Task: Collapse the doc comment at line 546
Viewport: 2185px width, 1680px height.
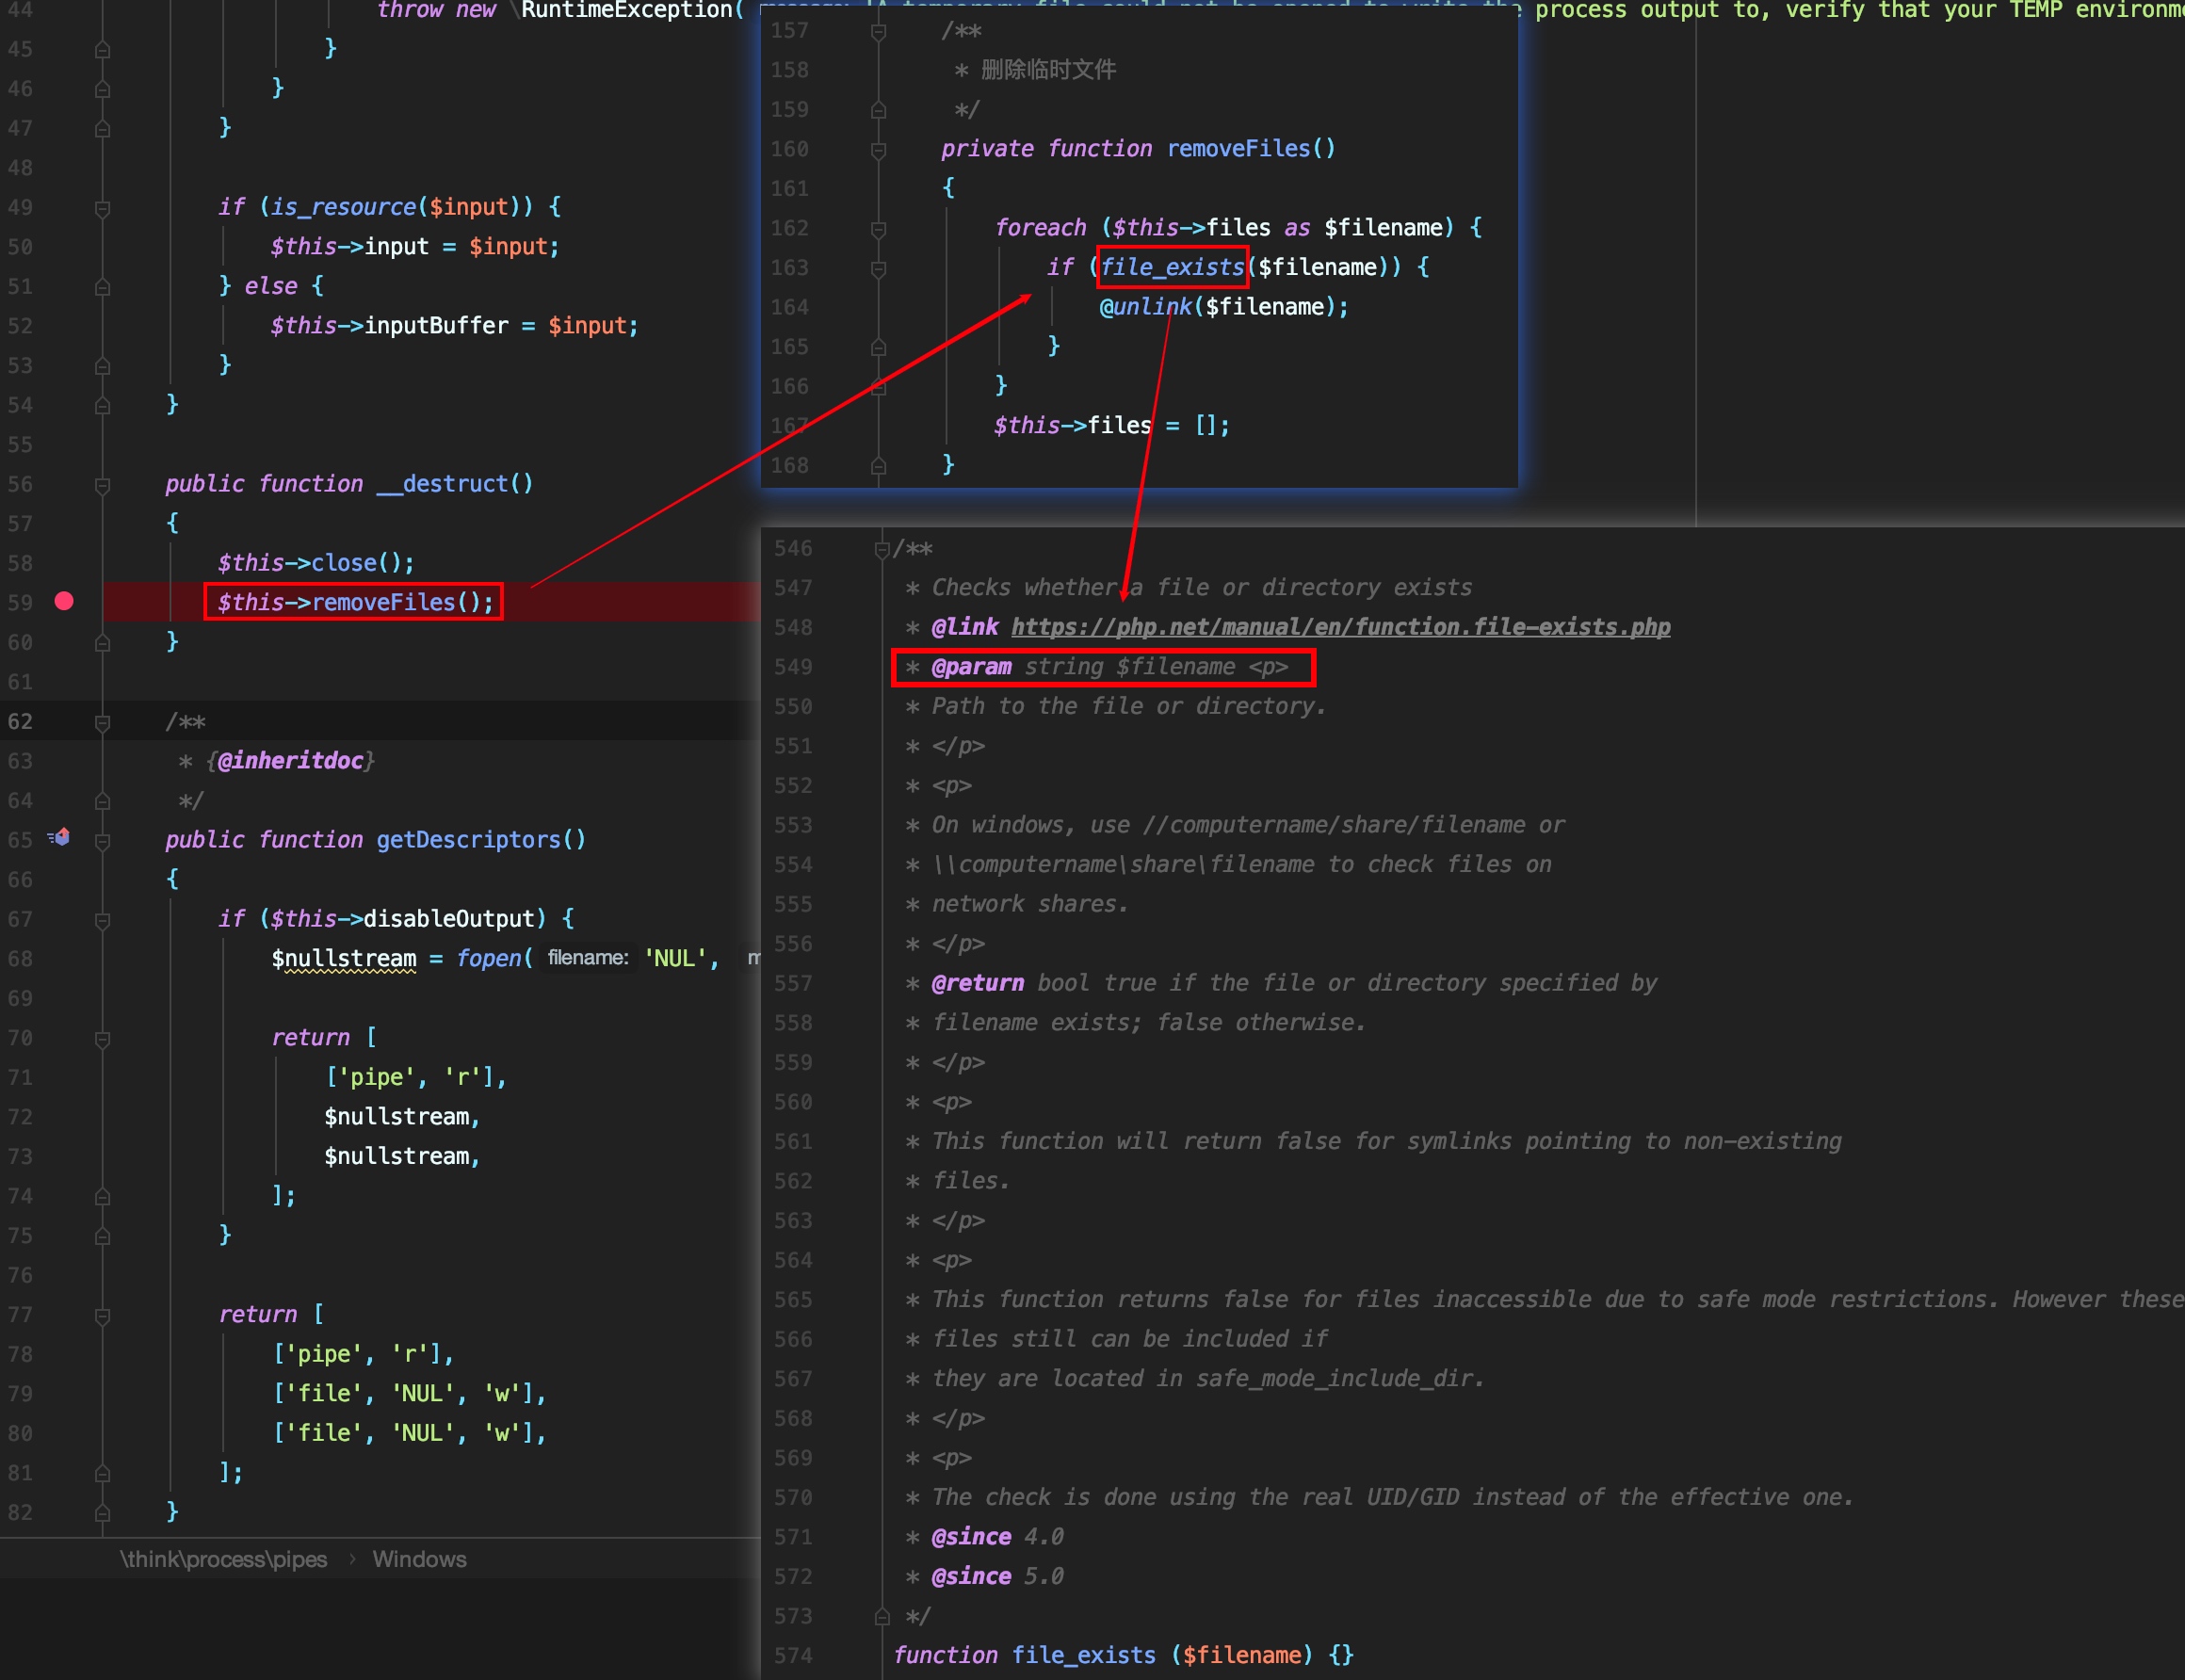Action: (881, 548)
